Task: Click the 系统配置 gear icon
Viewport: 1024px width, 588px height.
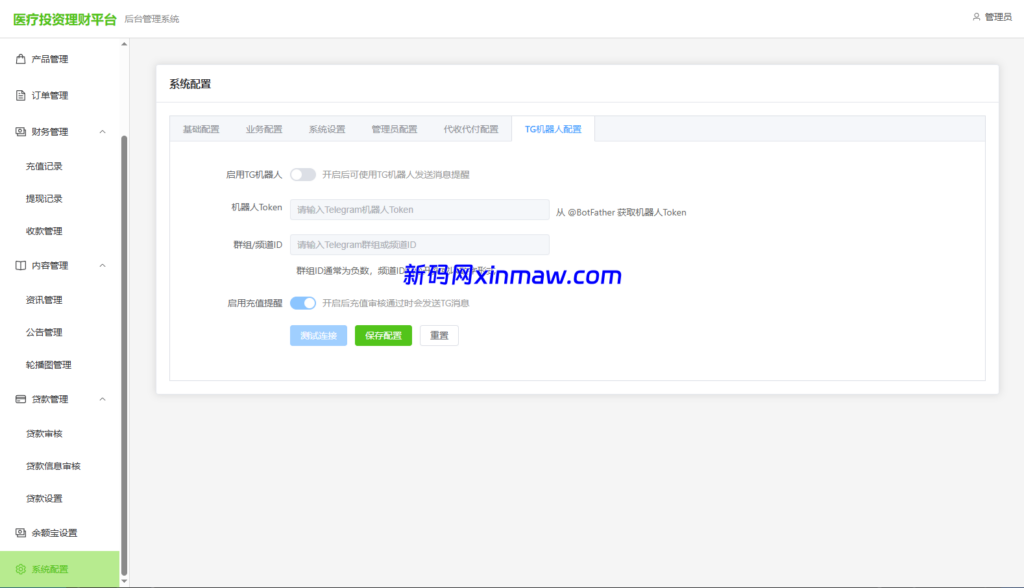Action: click(20, 569)
